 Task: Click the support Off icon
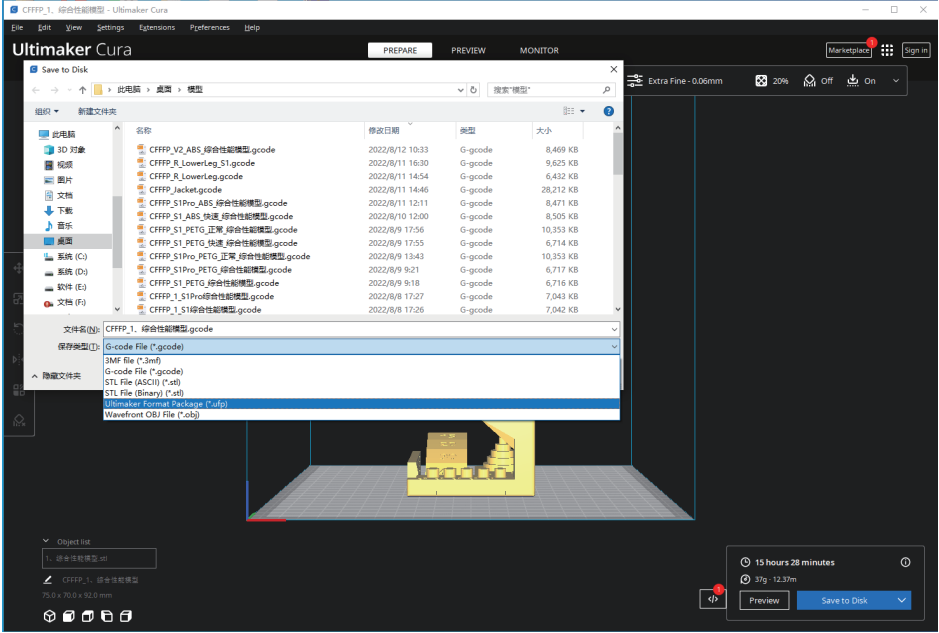tap(810, 81)
